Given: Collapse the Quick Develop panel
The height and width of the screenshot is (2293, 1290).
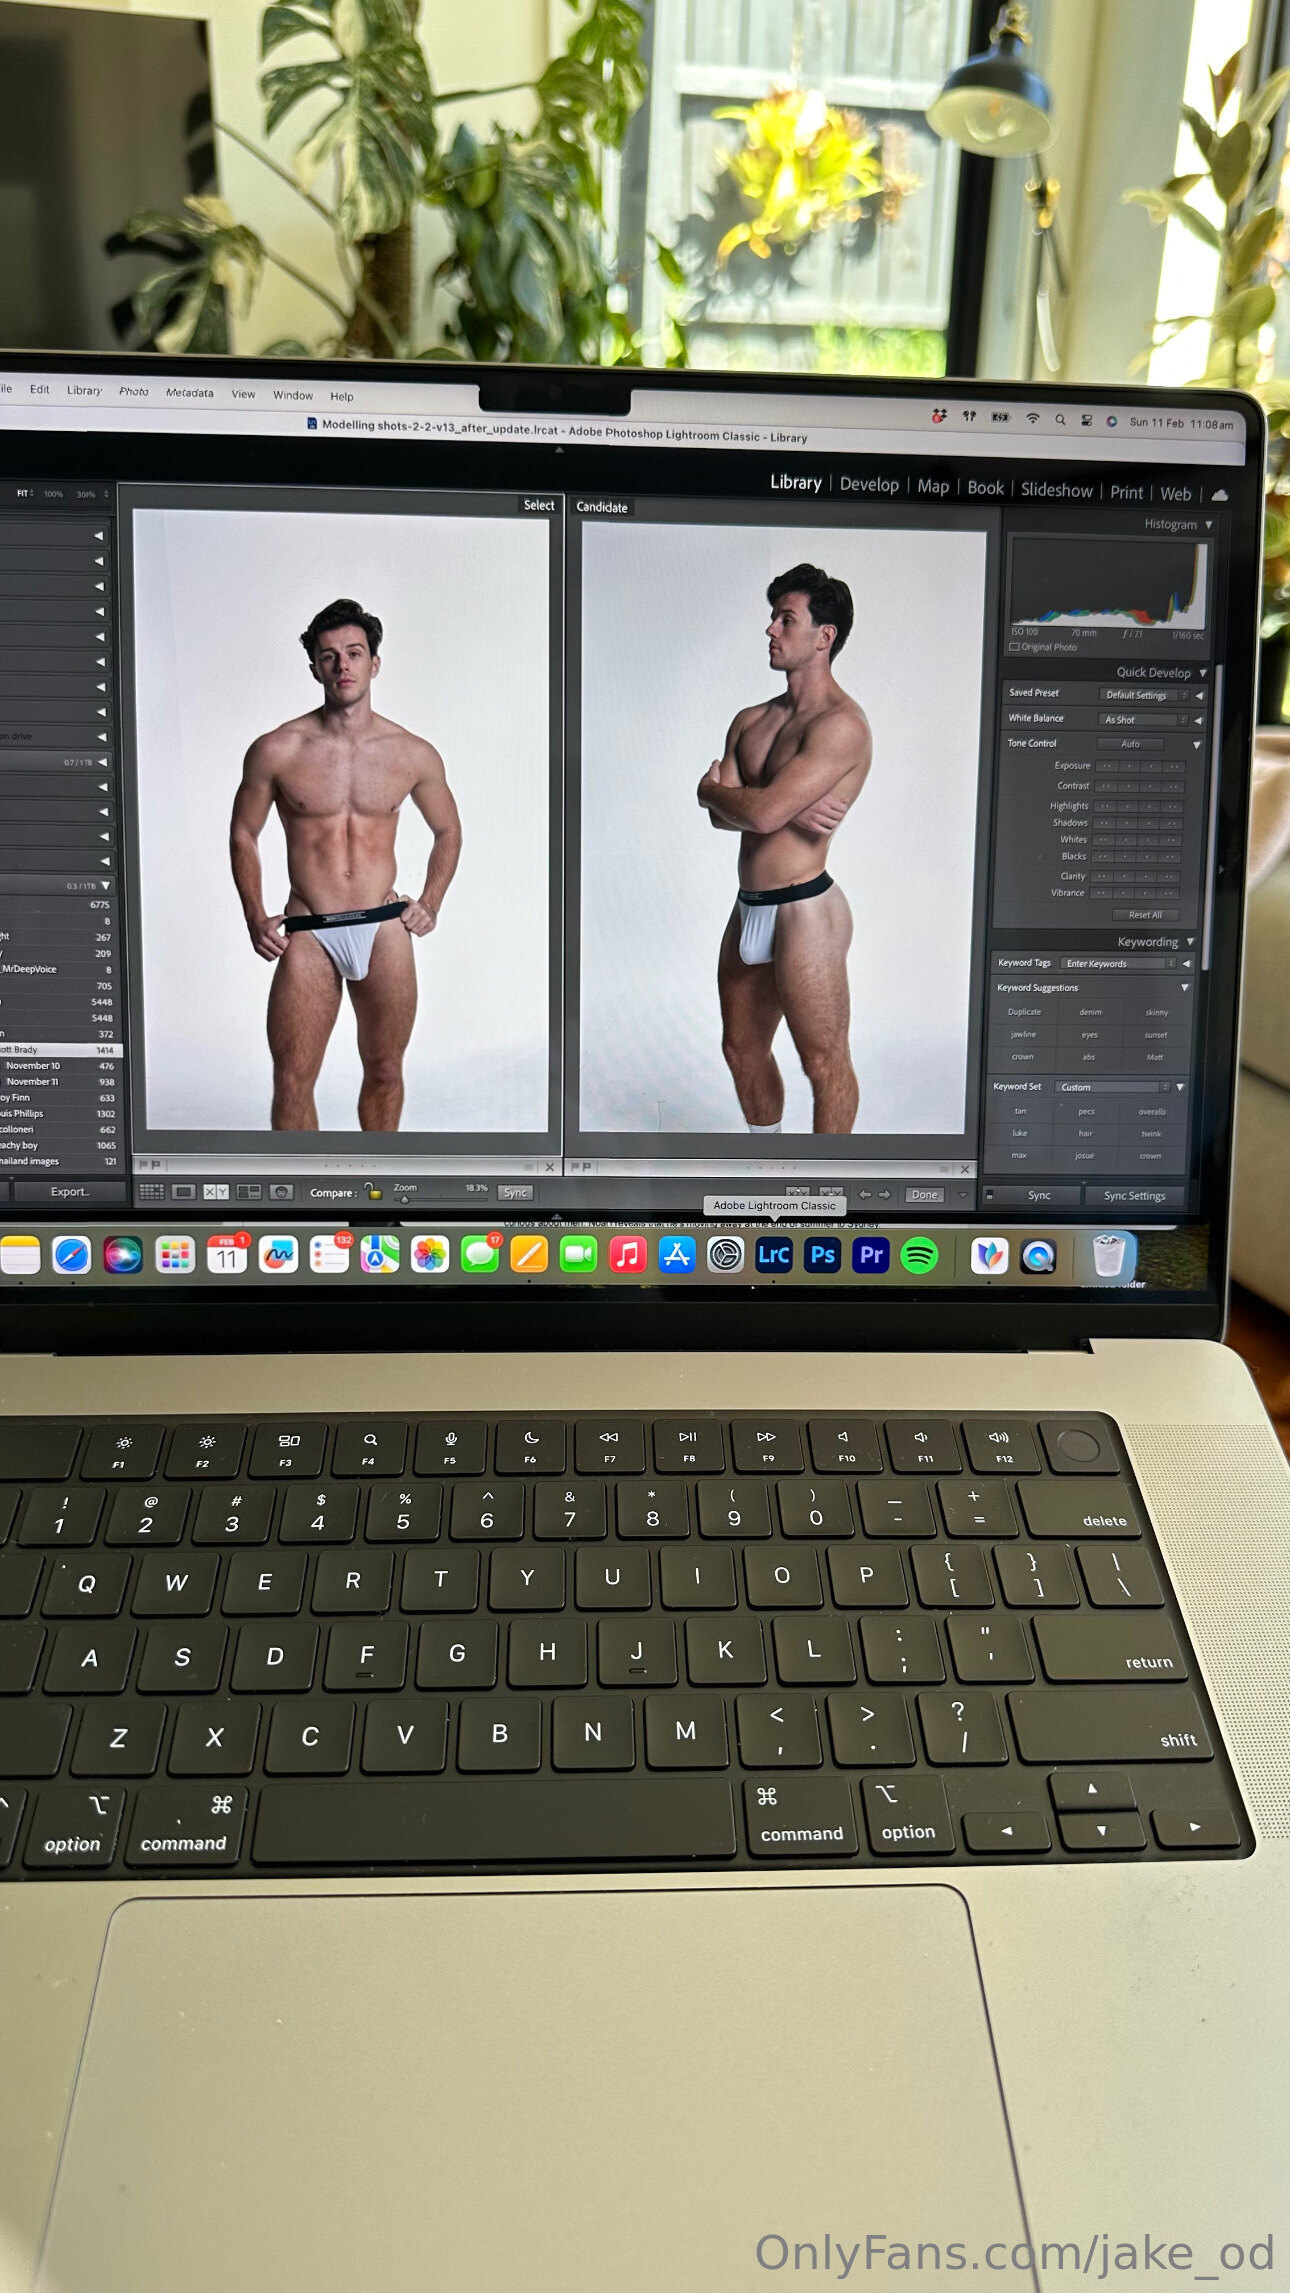Looking at the screenshot, I should pyautogui.click(x=1203, y=673).
